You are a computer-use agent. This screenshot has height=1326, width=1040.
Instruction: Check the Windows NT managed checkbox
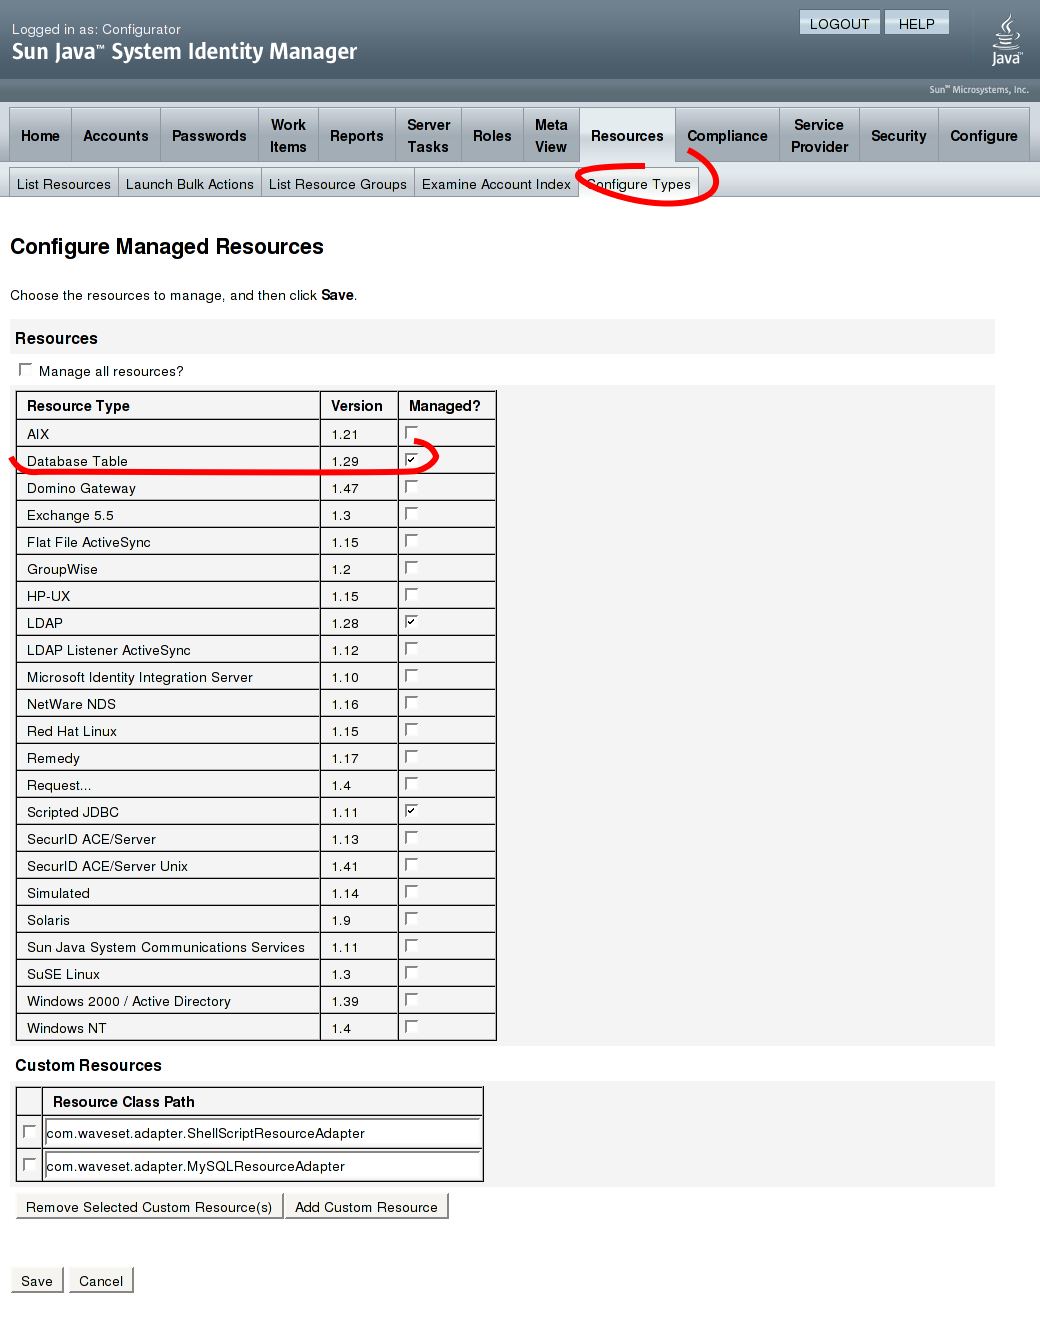[x=411, y=1026]
